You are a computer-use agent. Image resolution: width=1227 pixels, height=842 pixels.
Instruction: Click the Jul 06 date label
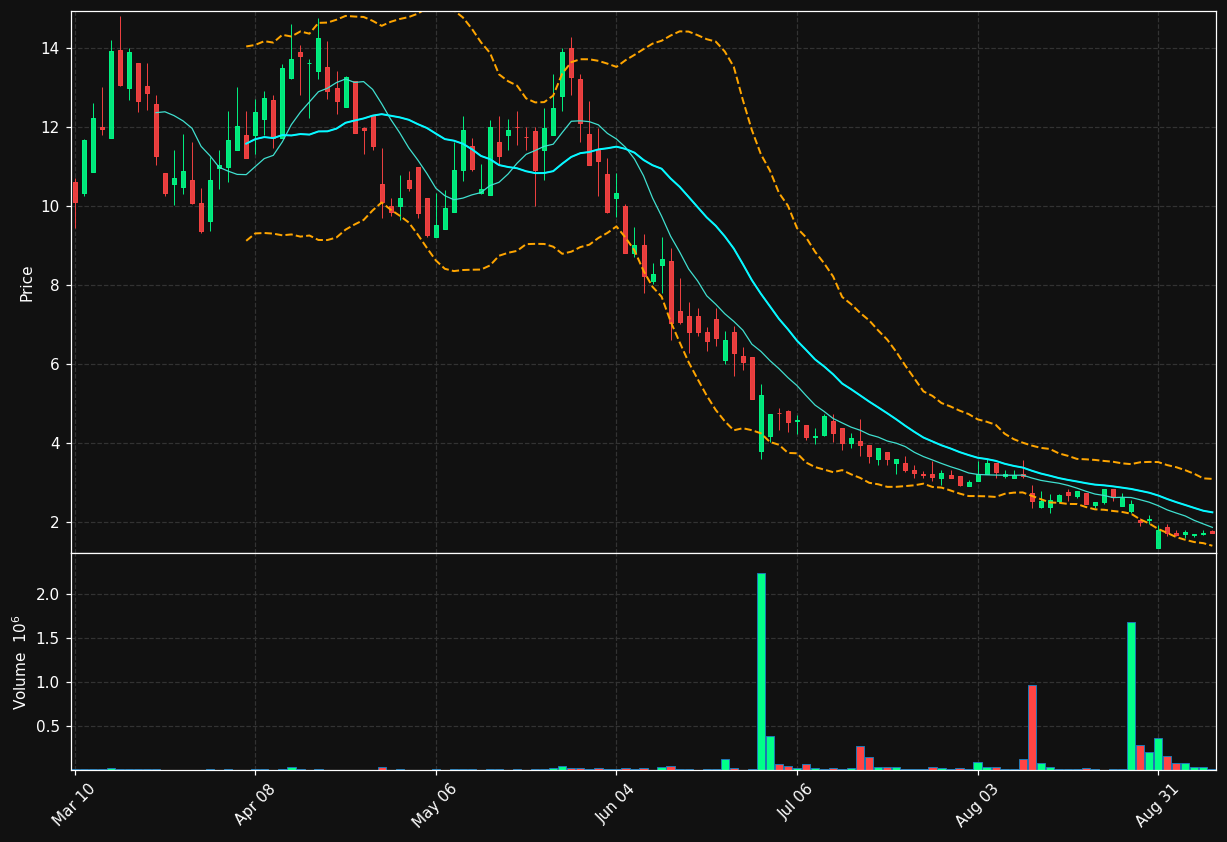[796, 805]
